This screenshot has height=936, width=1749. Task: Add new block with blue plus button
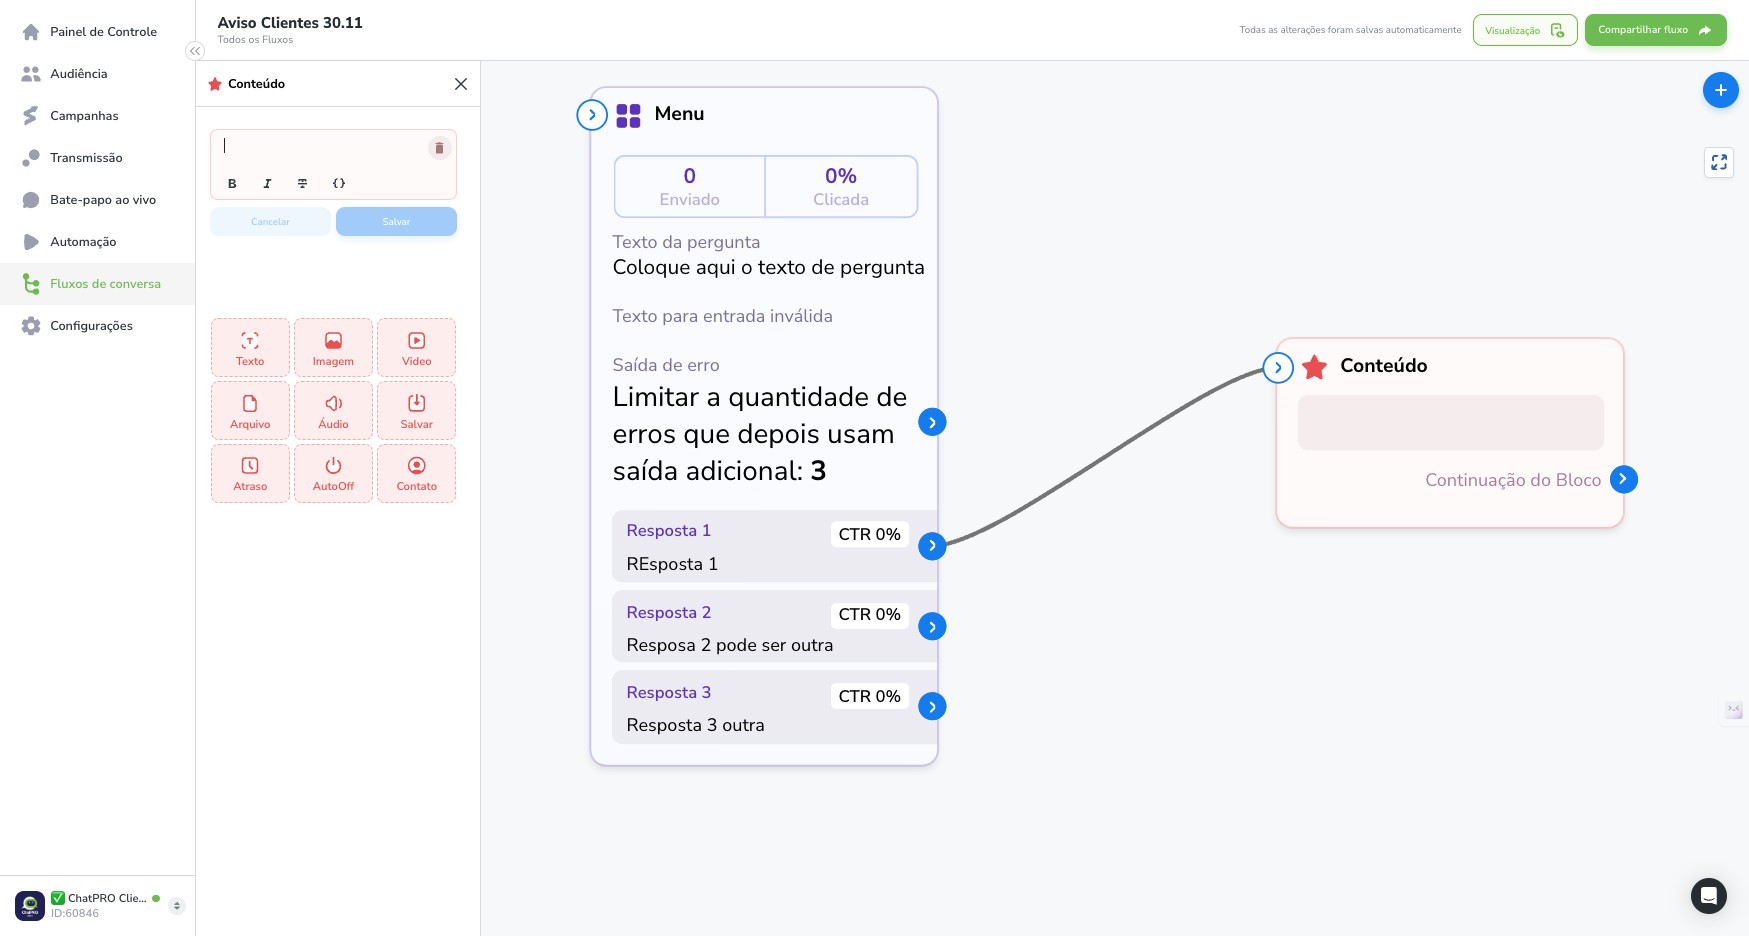pos(1720,90)
